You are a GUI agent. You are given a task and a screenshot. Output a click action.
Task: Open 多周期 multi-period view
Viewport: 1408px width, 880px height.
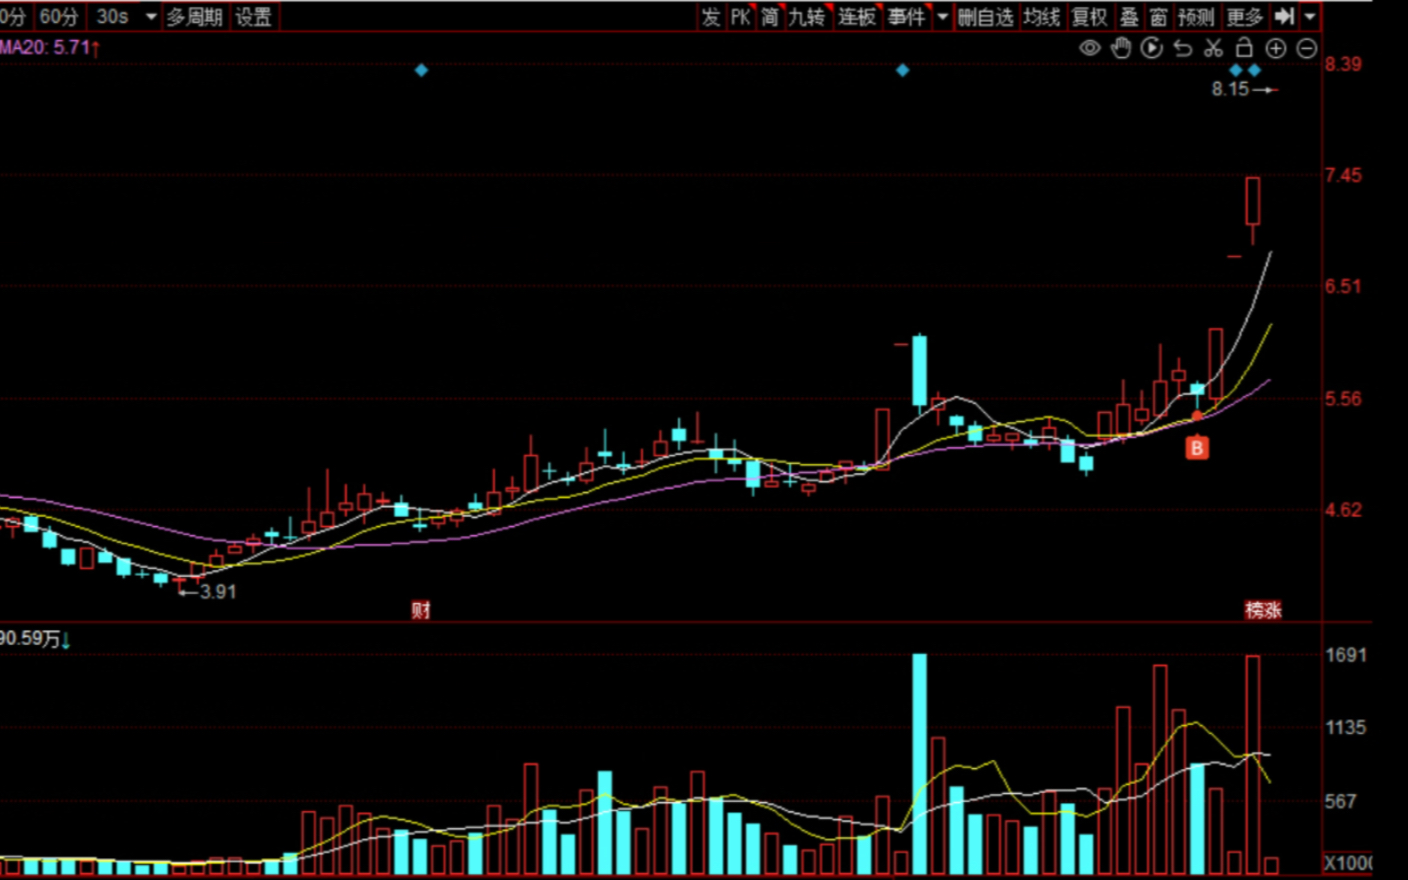pos(194,16)
